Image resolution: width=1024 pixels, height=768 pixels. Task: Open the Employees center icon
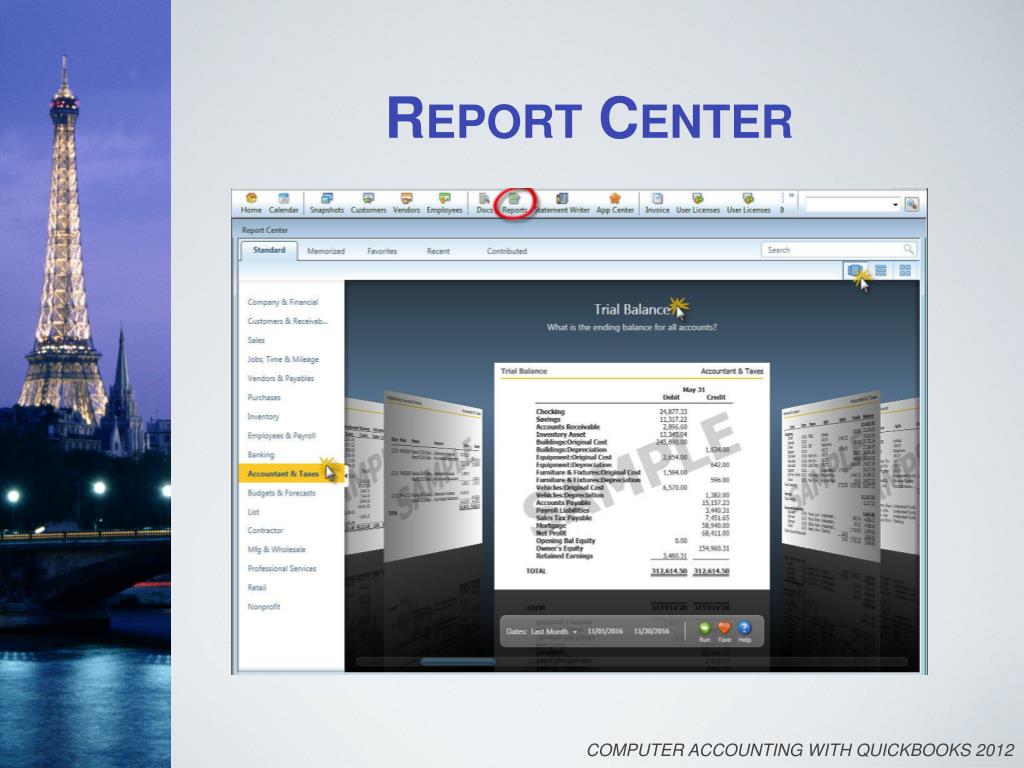[x=445, y=203]
